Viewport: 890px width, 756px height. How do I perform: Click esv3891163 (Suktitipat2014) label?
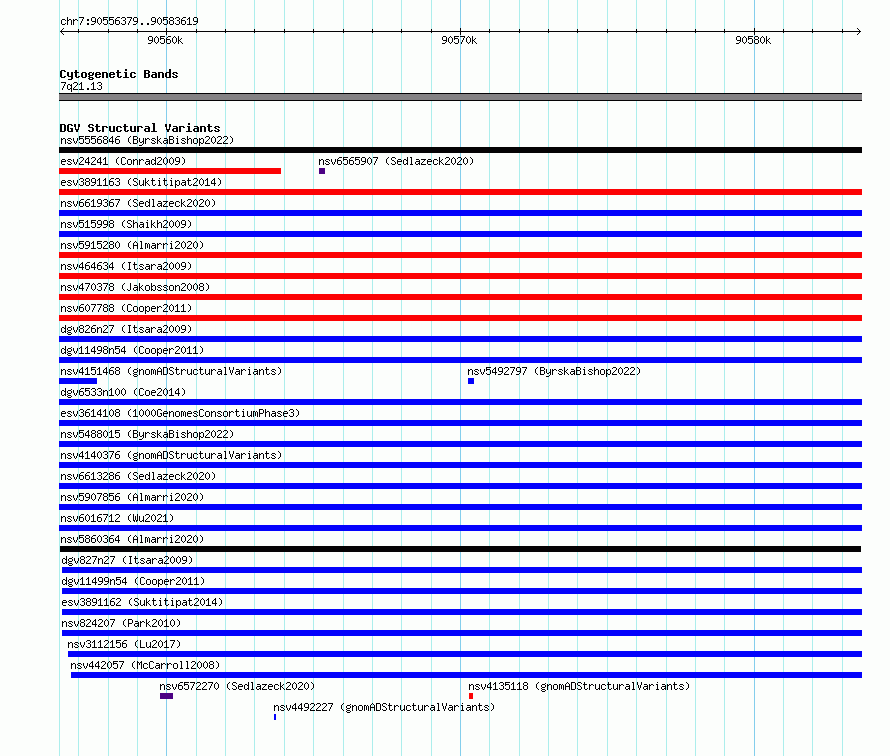coord(141,182)
